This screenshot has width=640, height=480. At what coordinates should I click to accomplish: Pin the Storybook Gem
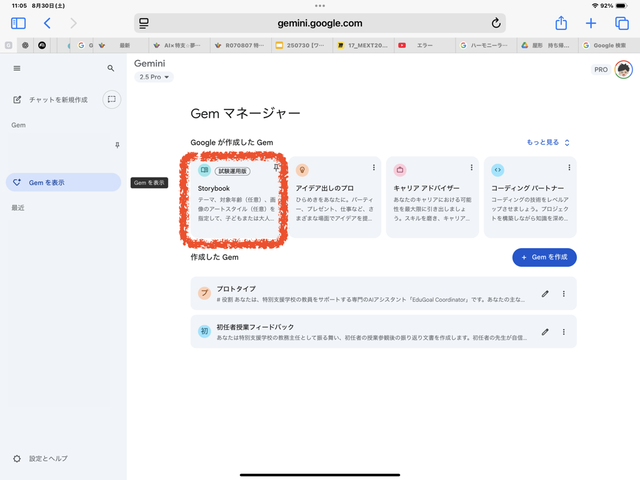pyautogui.click(x=276, y=167)
